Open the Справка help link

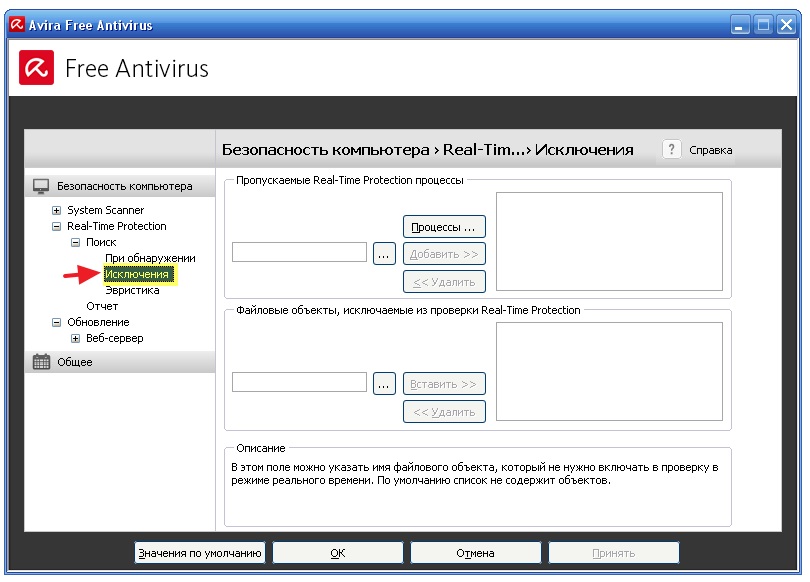tap(711, 150)
